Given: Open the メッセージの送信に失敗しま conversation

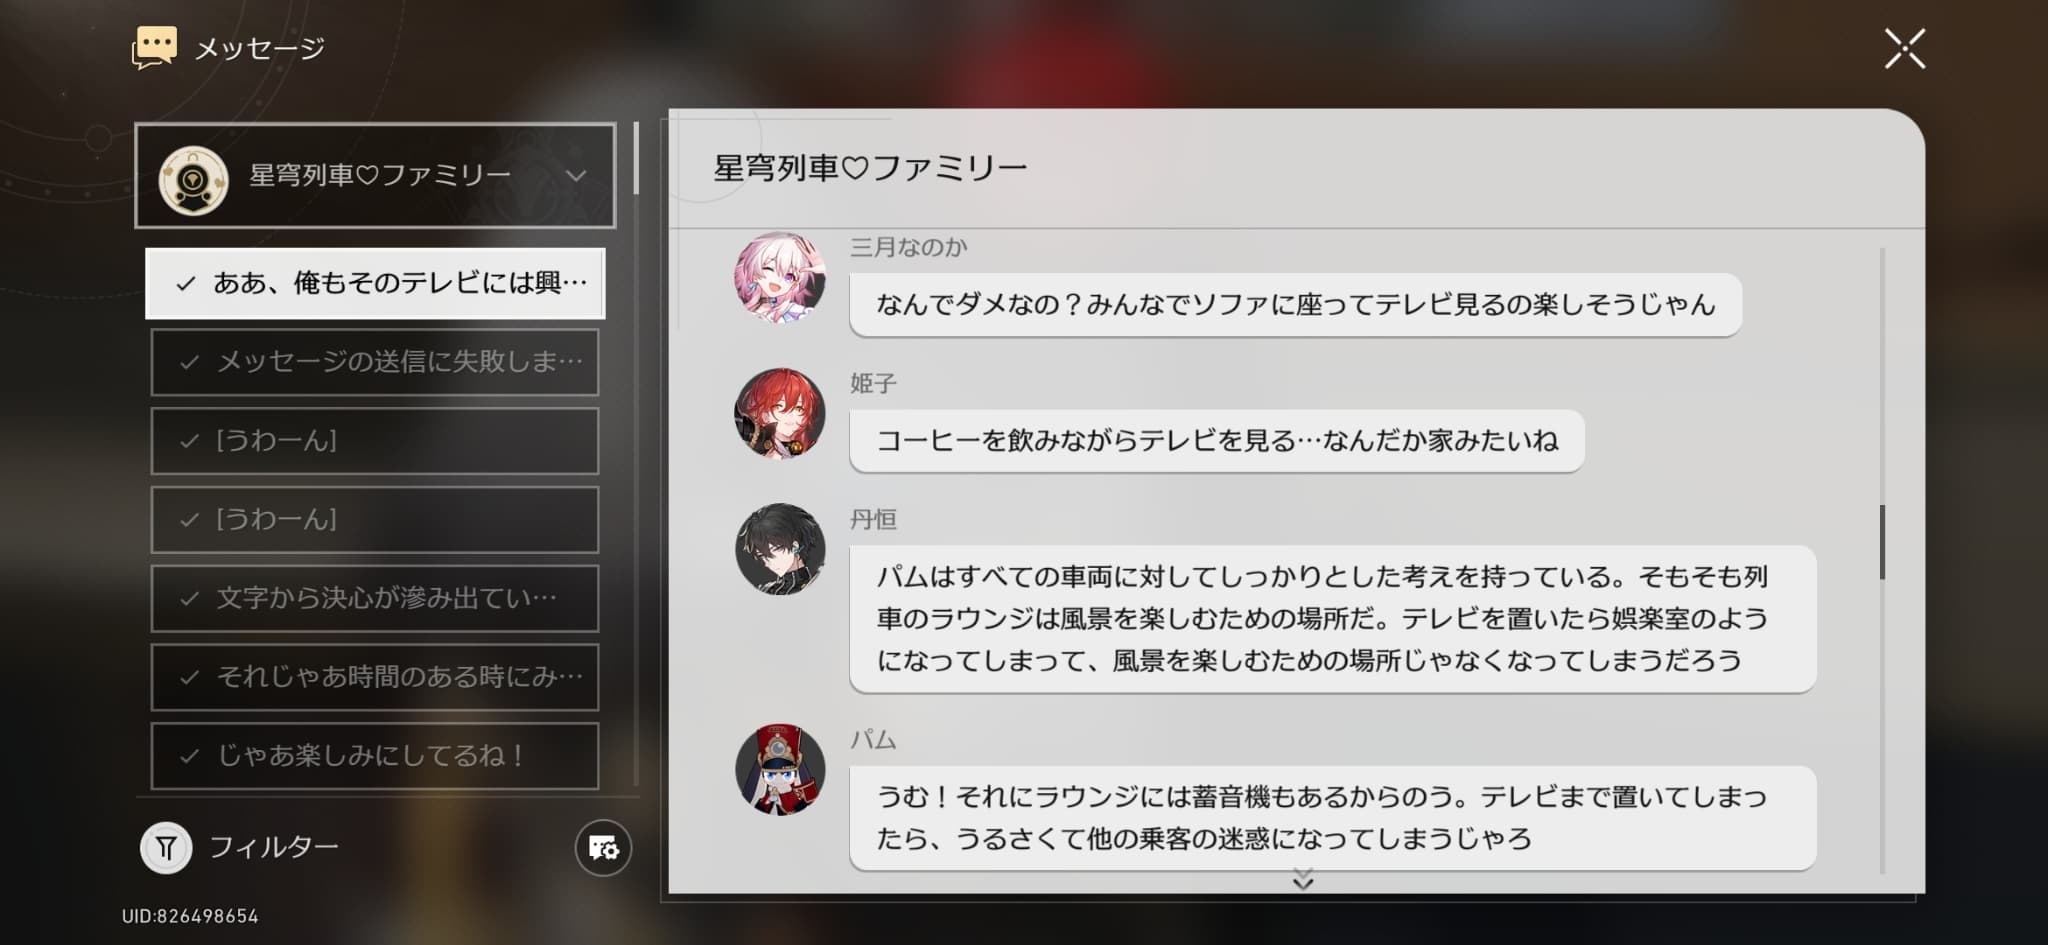Looking at the screenshot, I should (375, 362).
